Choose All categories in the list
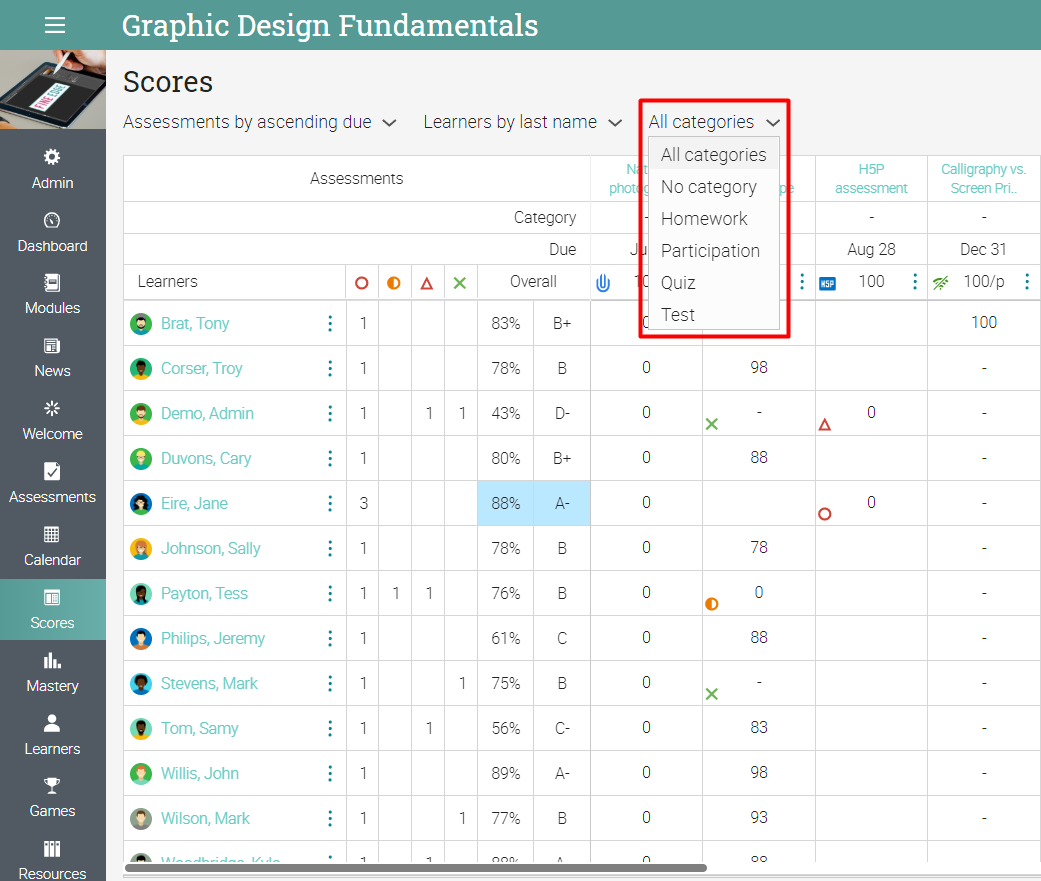The image size is (1041, 881). pyautogui.click(x=714, y=155)
